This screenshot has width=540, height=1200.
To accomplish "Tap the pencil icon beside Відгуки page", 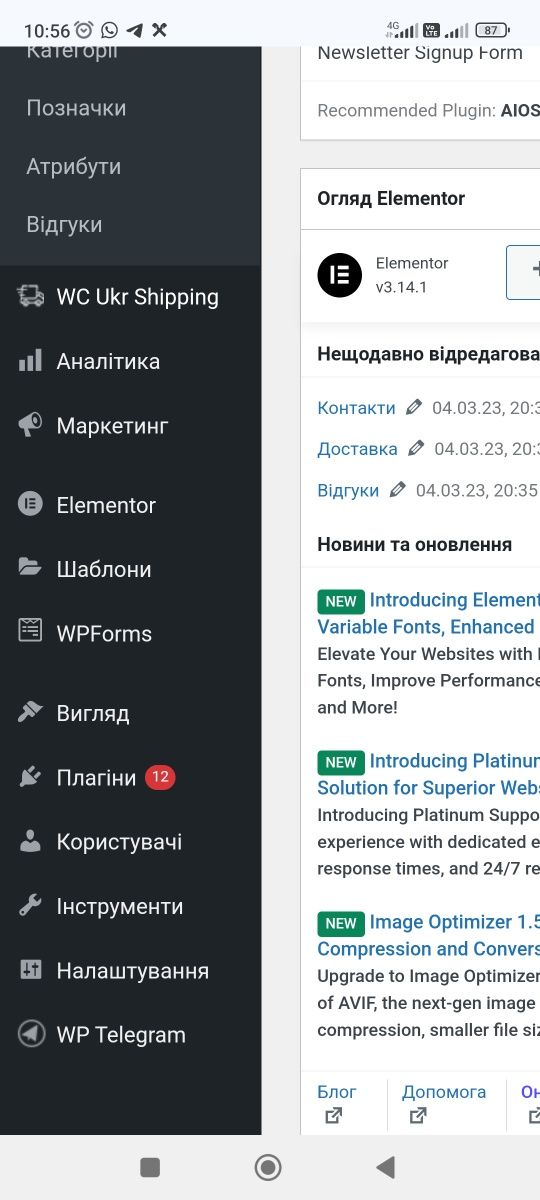I will [398, 490].
